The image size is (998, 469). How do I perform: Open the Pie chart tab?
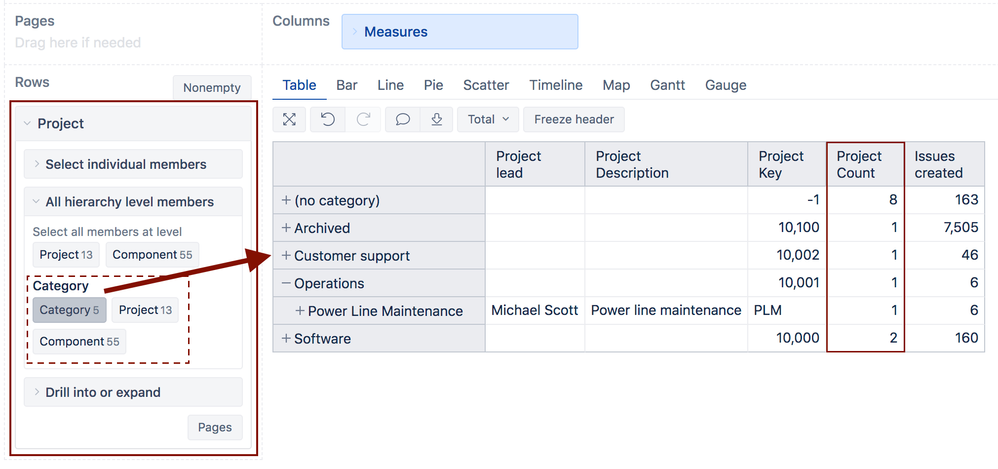point(433,85)
